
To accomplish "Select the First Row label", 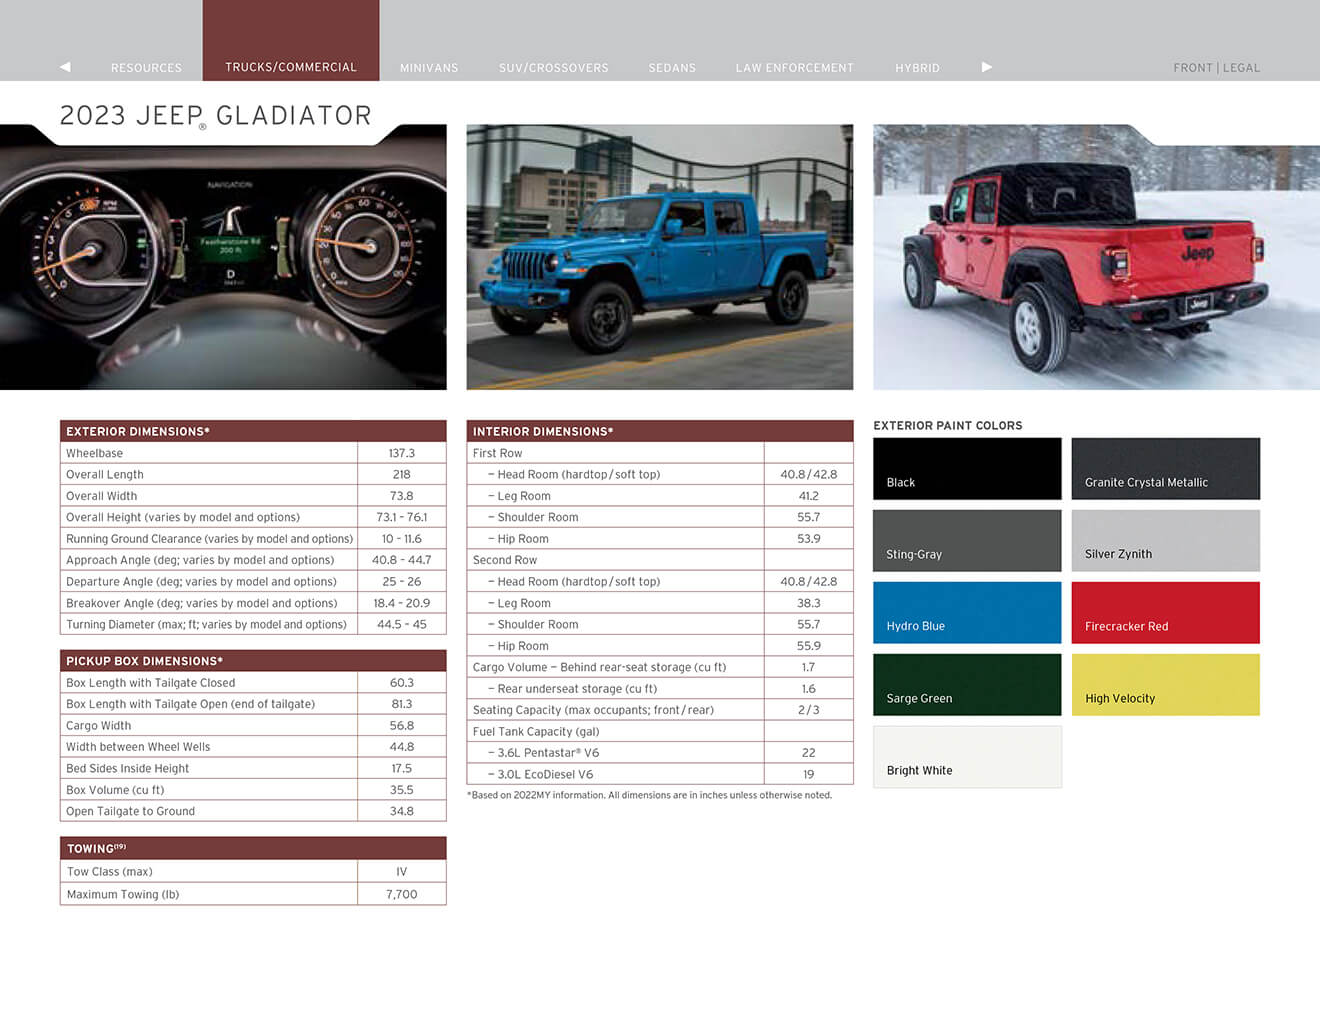I will (x=498, y=453).
